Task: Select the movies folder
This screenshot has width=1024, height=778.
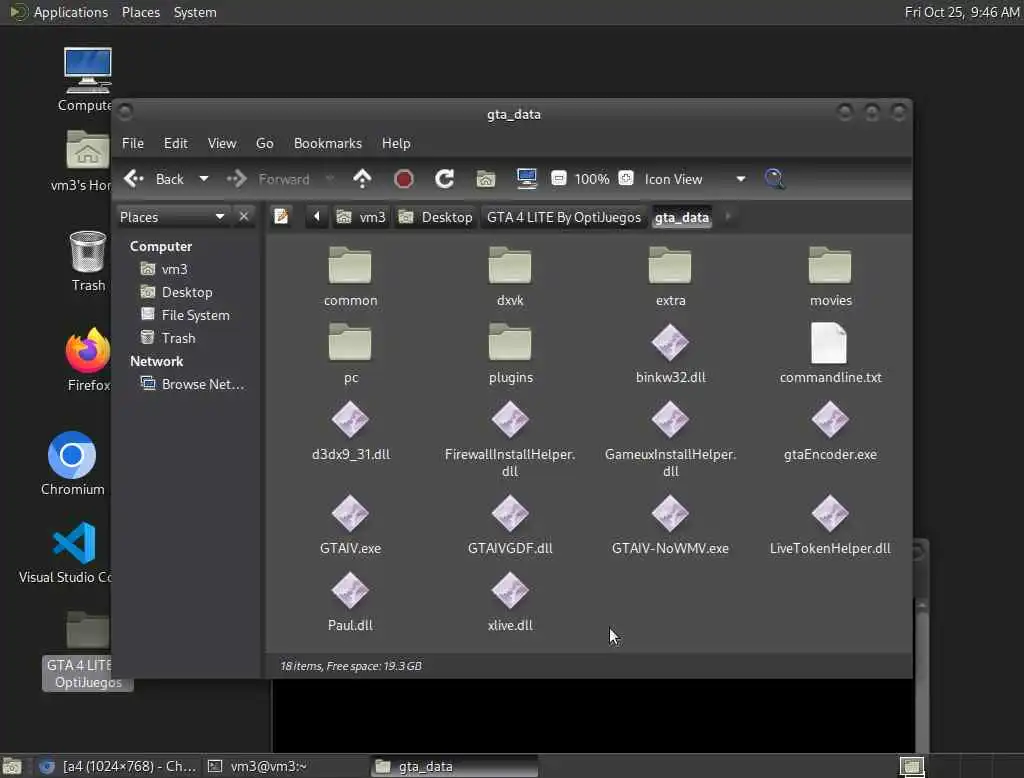Action: (x=830, y=277)
